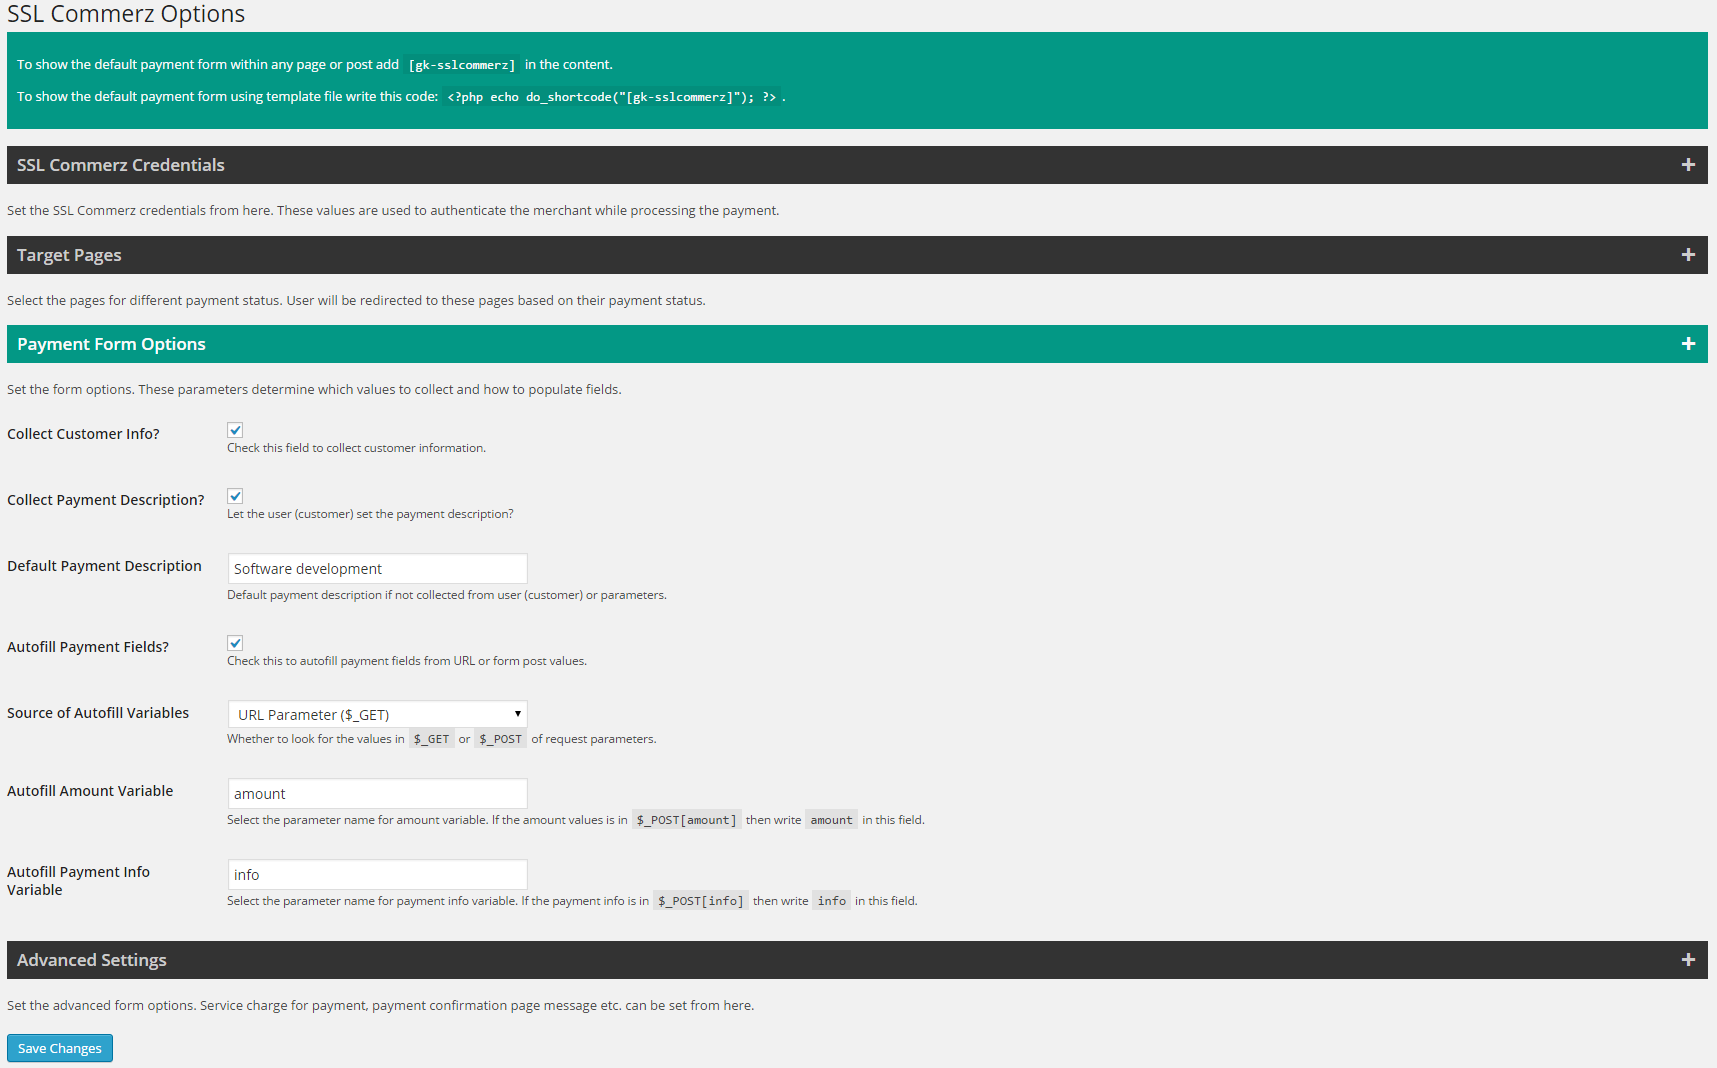Focus Autofill Amount Variable field
Screen dimensions: 1717x1068
(377, 794)
